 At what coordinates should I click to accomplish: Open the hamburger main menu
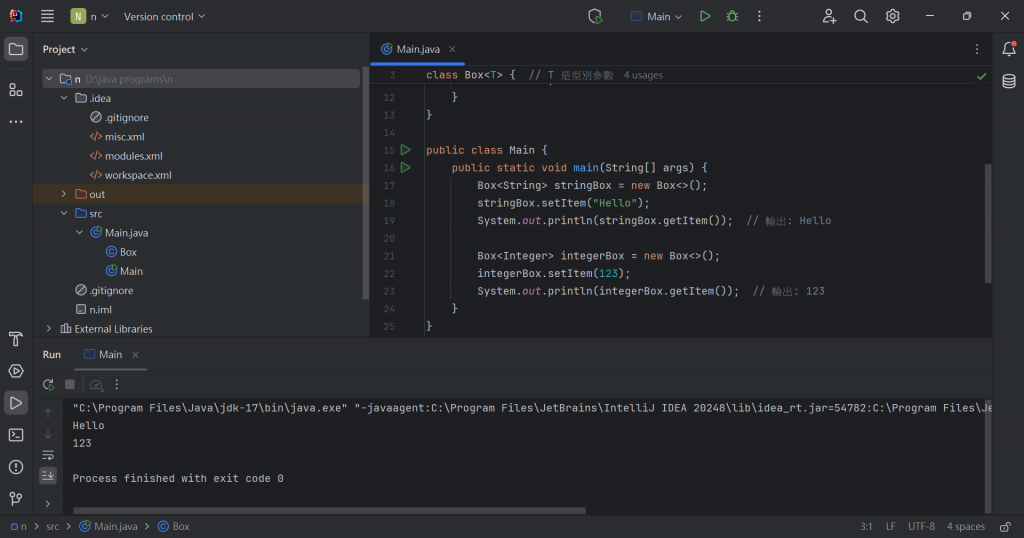(x=48, y=16)
